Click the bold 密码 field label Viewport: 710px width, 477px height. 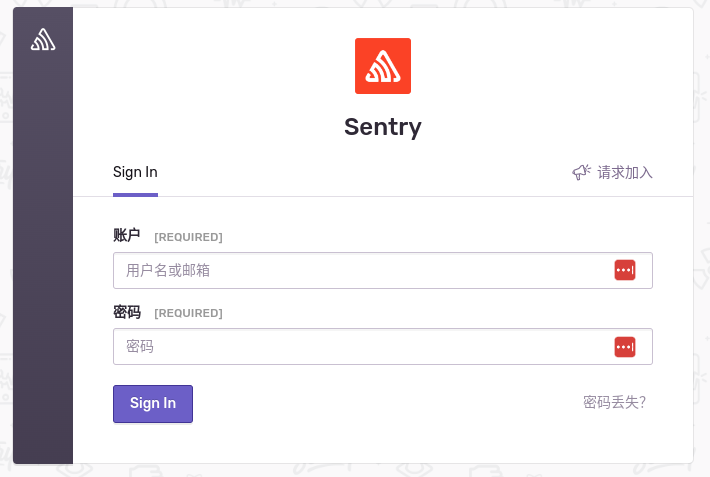coord(127,312)
